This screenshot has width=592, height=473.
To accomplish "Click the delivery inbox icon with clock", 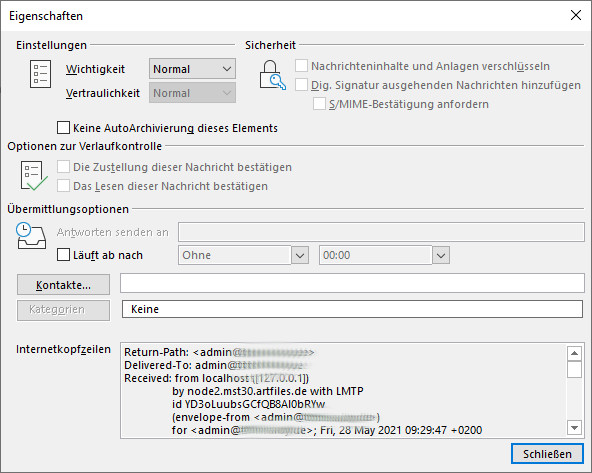I will point(31,236).
